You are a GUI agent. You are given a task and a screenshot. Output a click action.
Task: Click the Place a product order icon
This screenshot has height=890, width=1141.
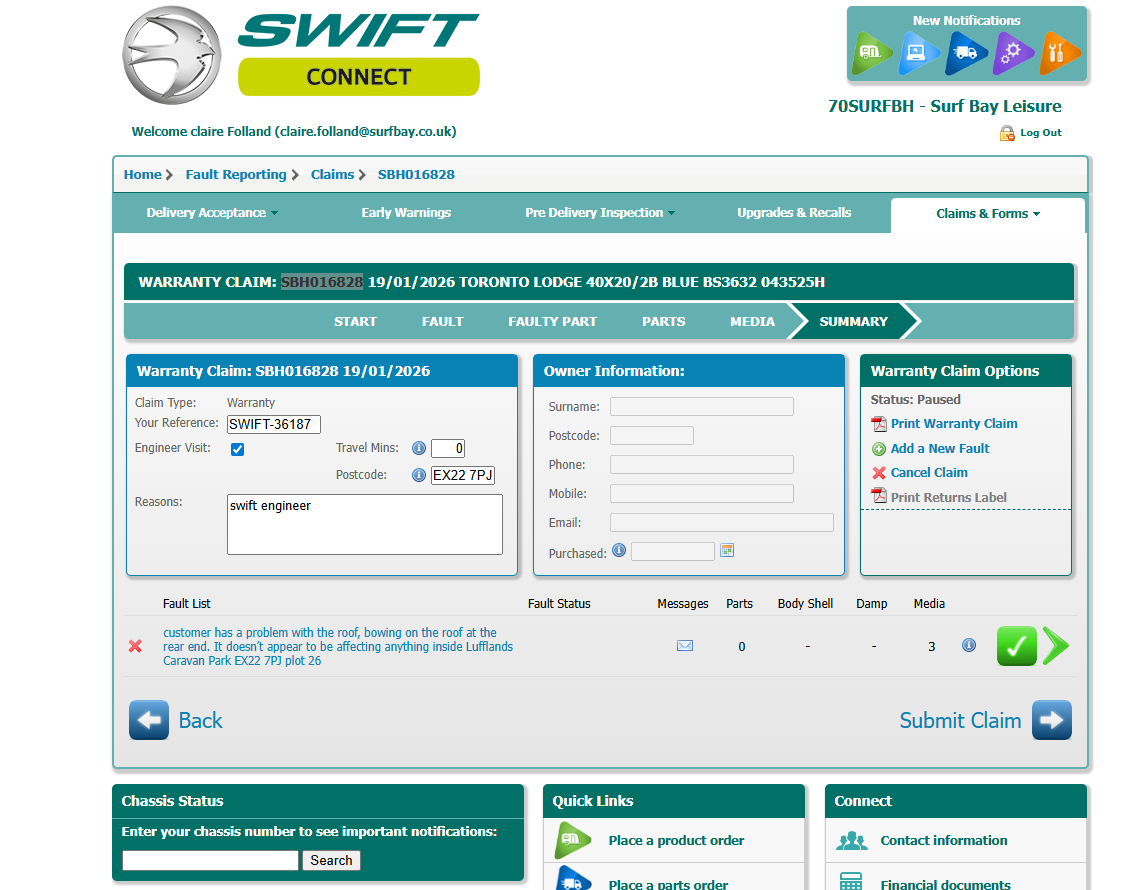[573, 841]
